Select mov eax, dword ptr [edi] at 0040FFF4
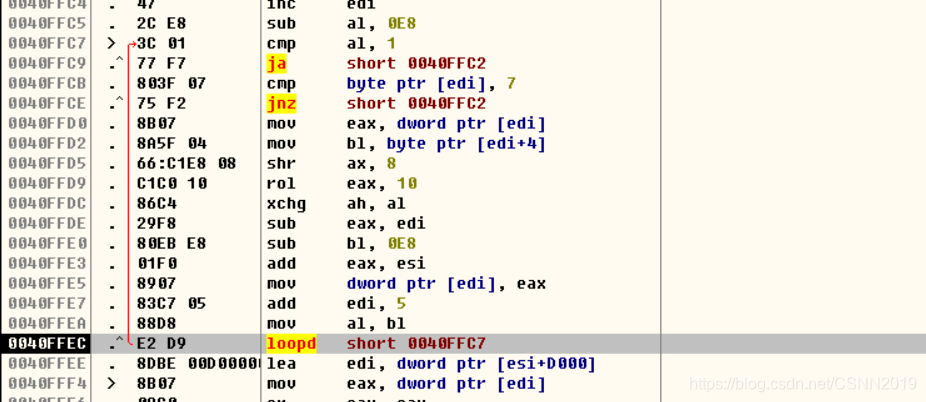Screen dimensions: 926x402 406,384
